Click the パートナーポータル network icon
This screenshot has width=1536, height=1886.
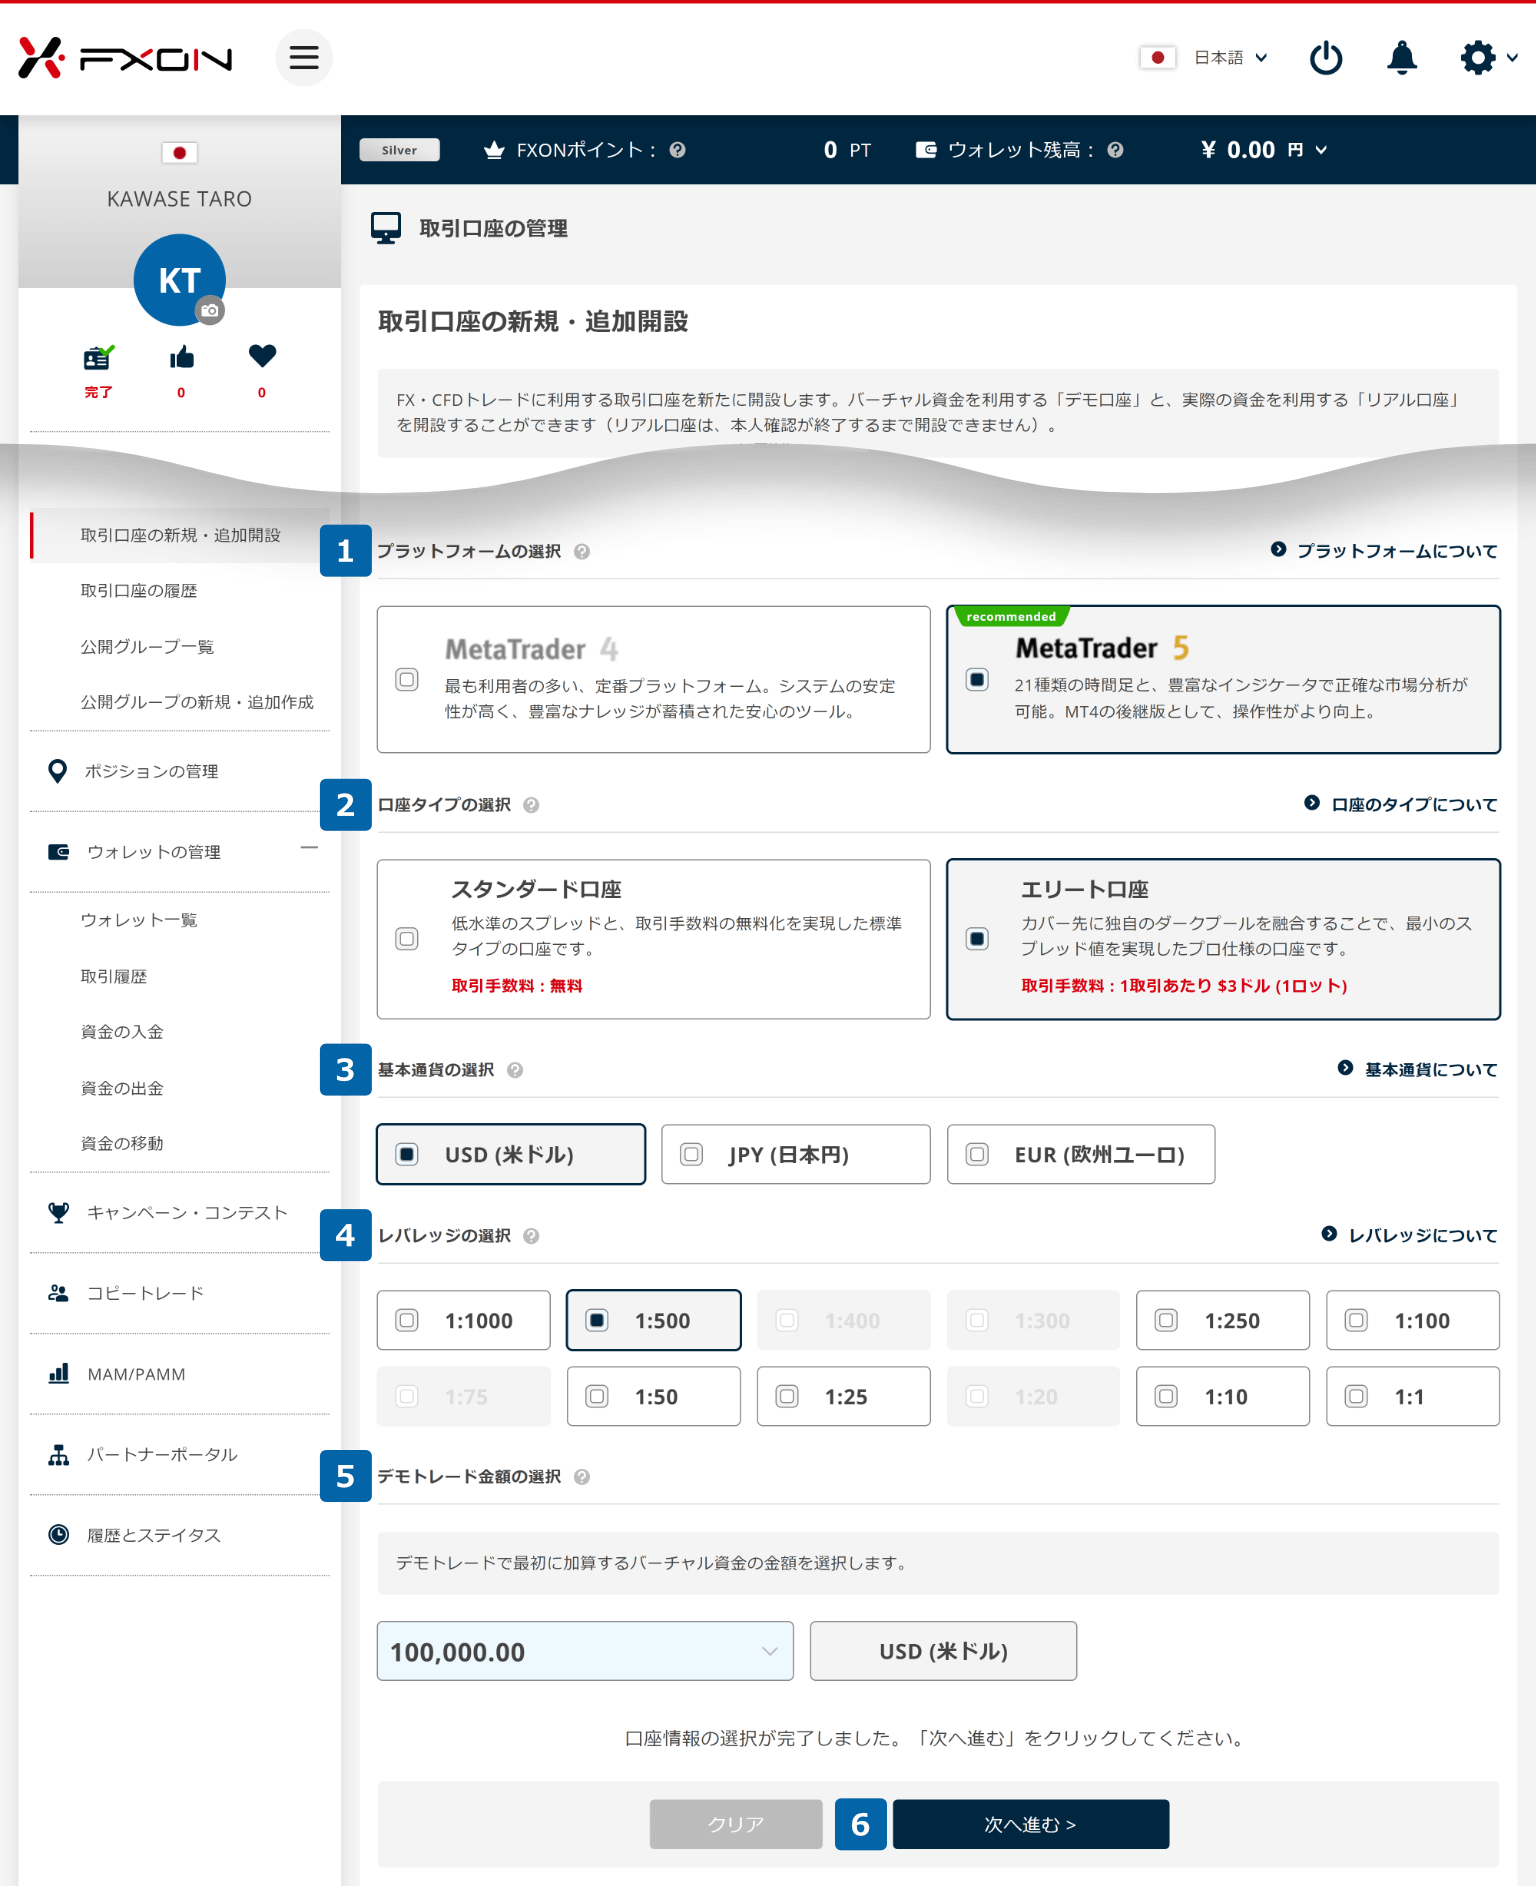coord(59,1455)
